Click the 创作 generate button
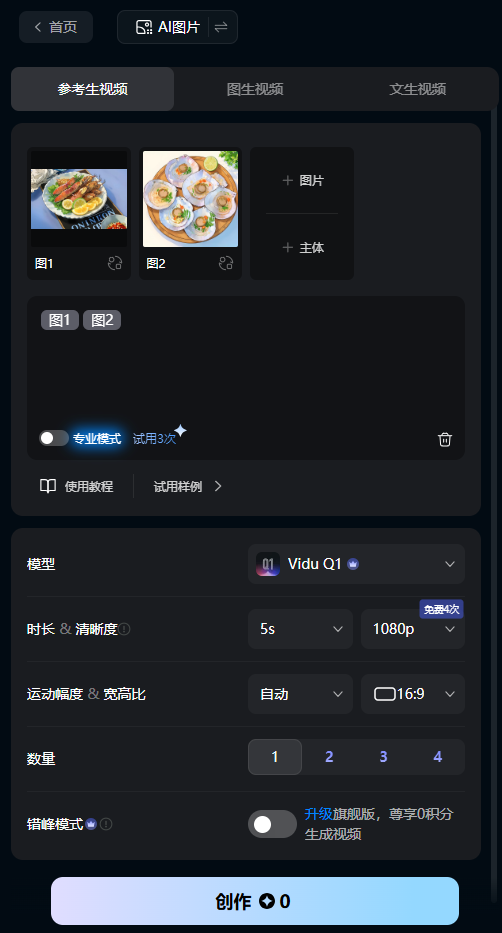Viewport: 502px width, 933px height. [255, 901]
